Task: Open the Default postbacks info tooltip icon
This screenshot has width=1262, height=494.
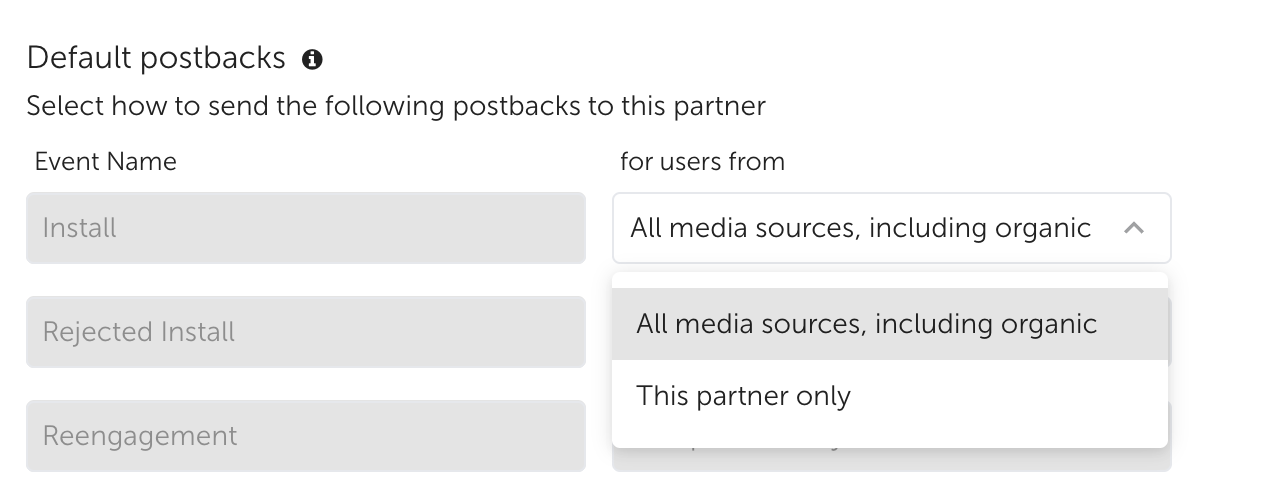Action: coord(312,59)
